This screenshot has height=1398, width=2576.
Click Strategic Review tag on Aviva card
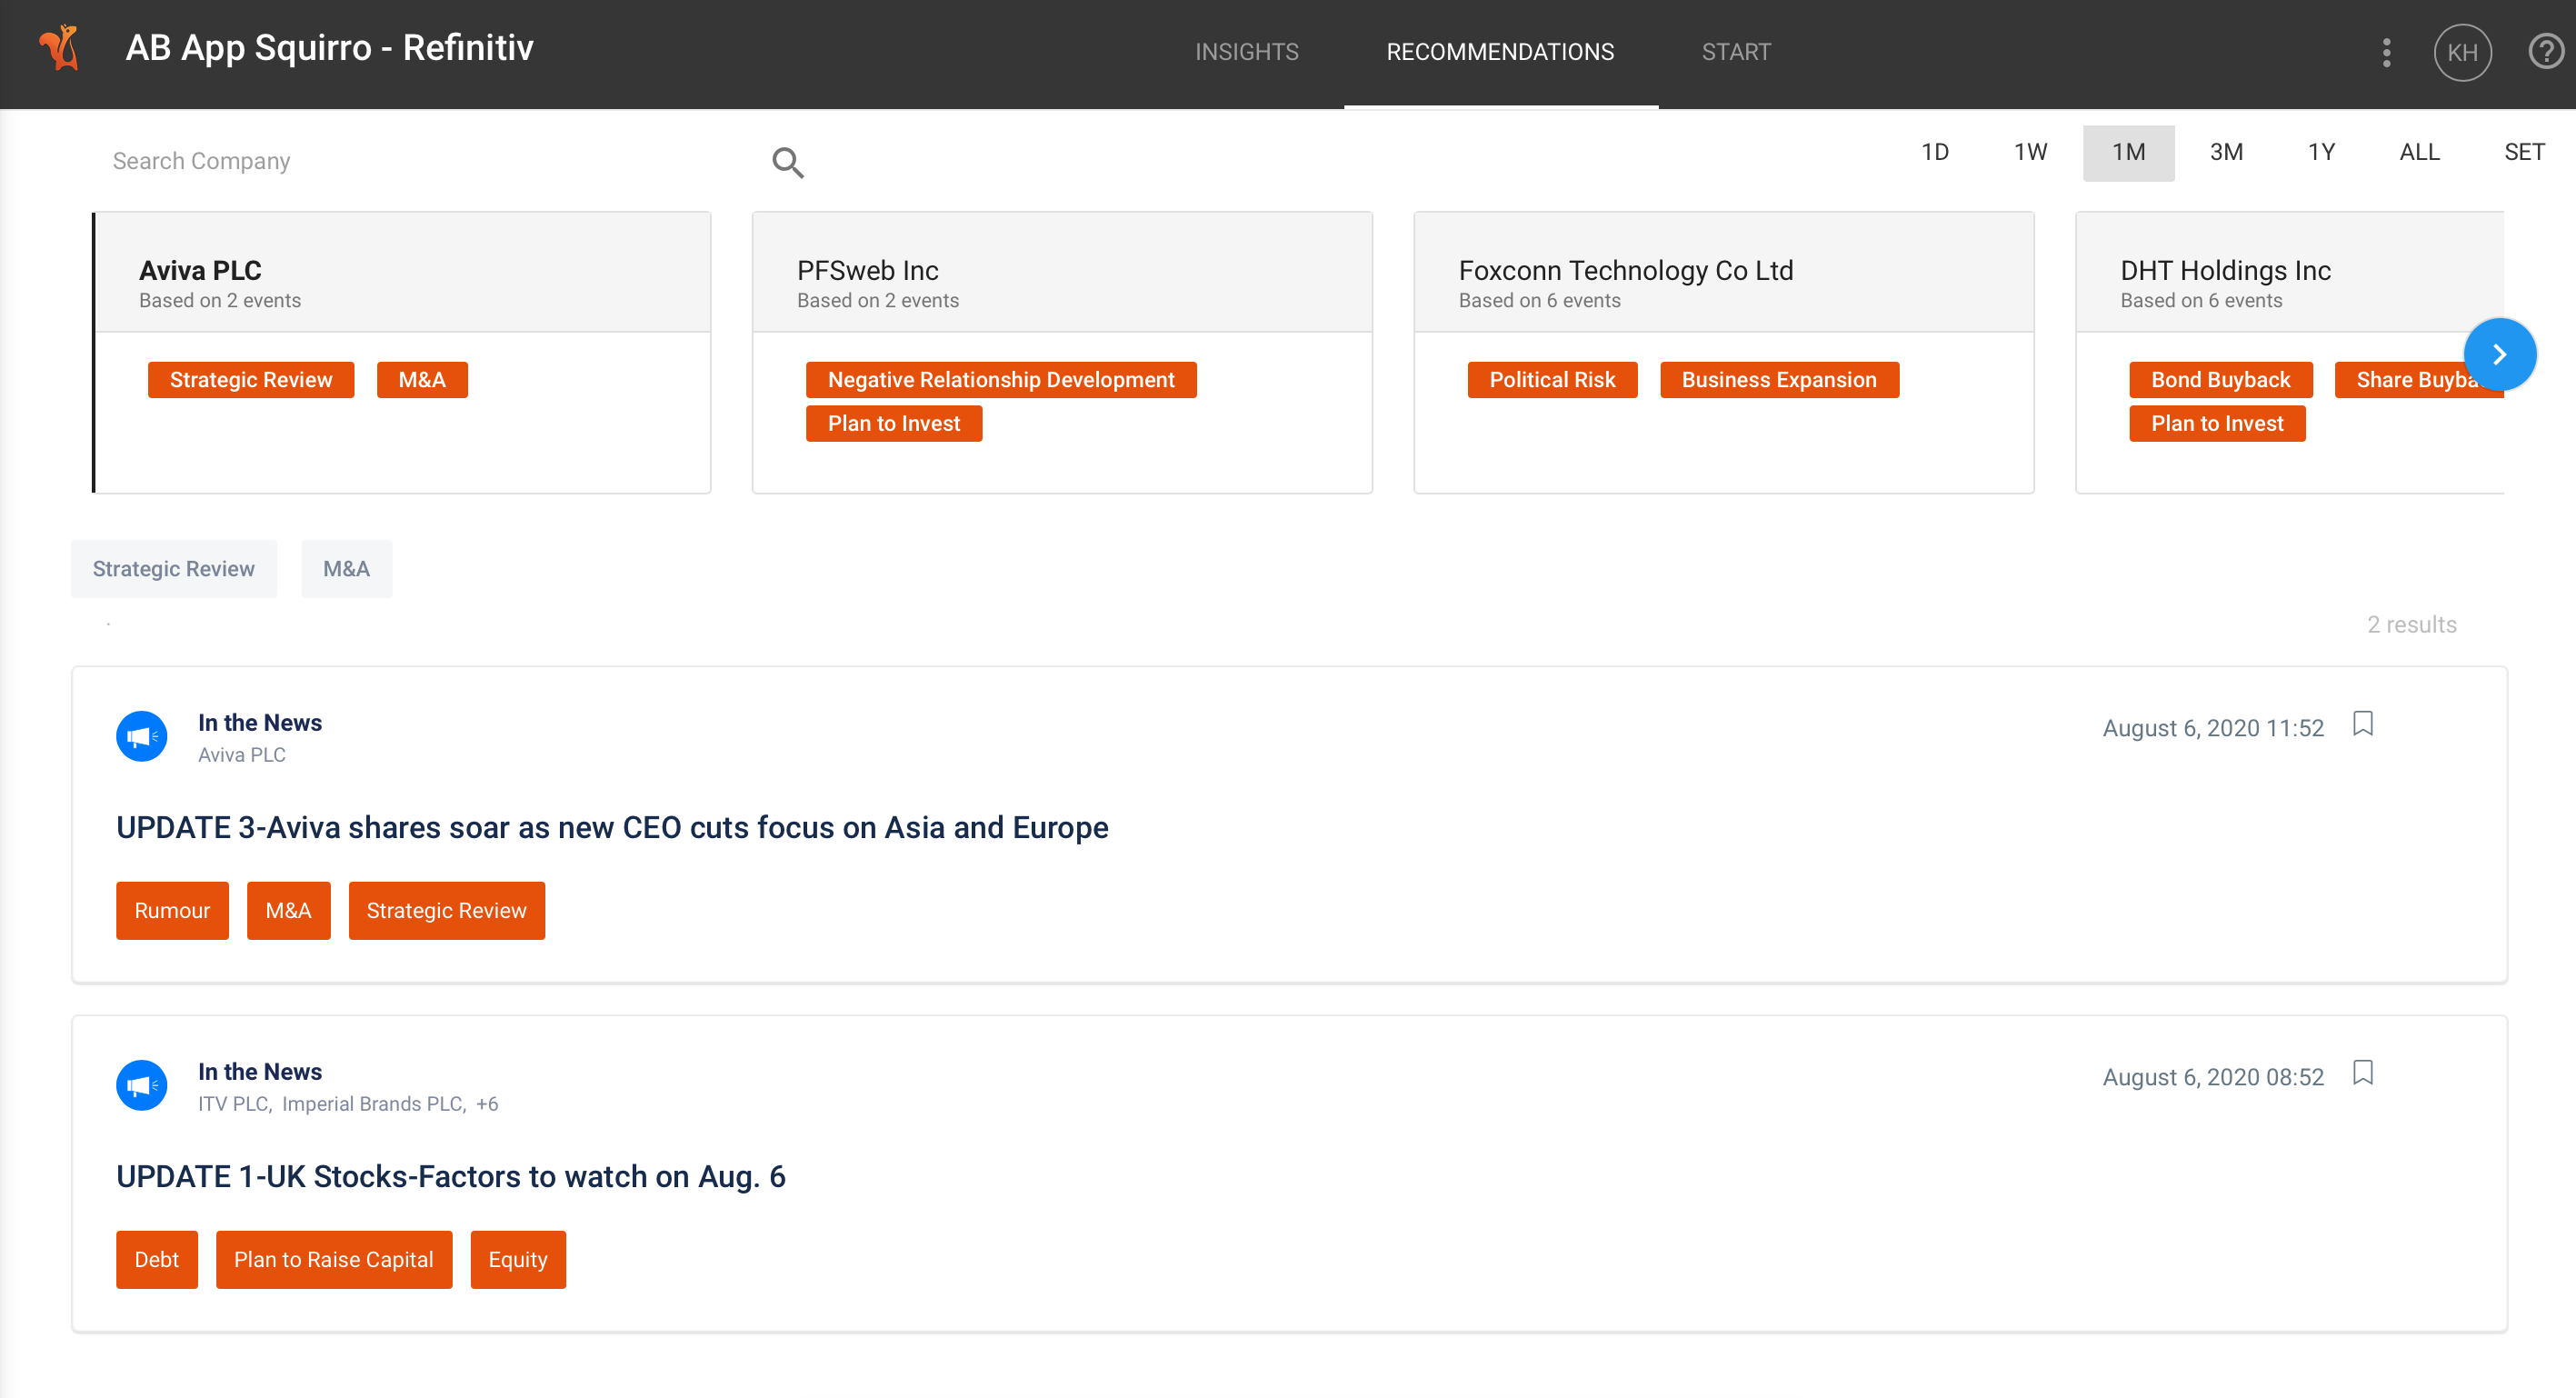coord(250,380)
